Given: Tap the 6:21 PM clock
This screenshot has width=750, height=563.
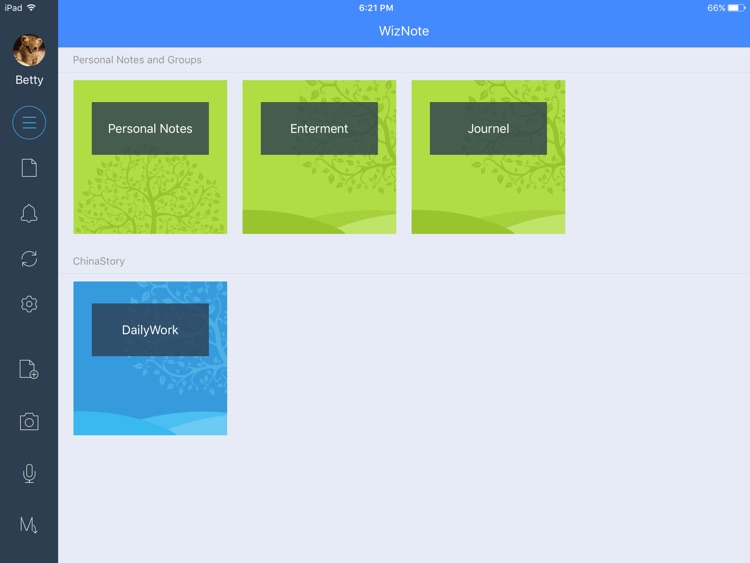Looking at the screenshot, I should (x=376, y=8).
